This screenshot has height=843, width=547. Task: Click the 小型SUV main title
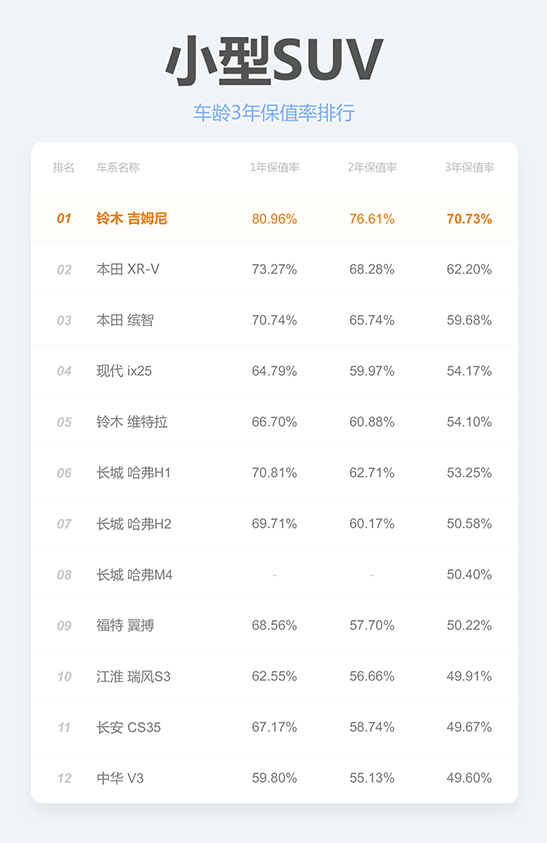274,59
